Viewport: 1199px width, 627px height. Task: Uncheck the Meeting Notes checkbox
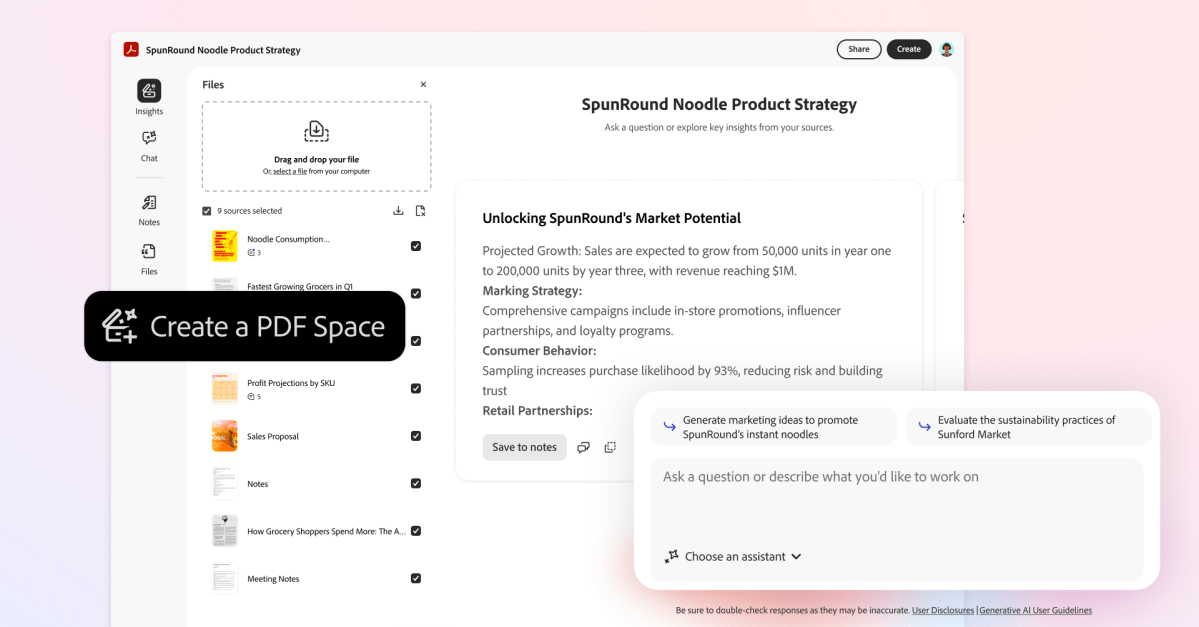pos(416,578)
